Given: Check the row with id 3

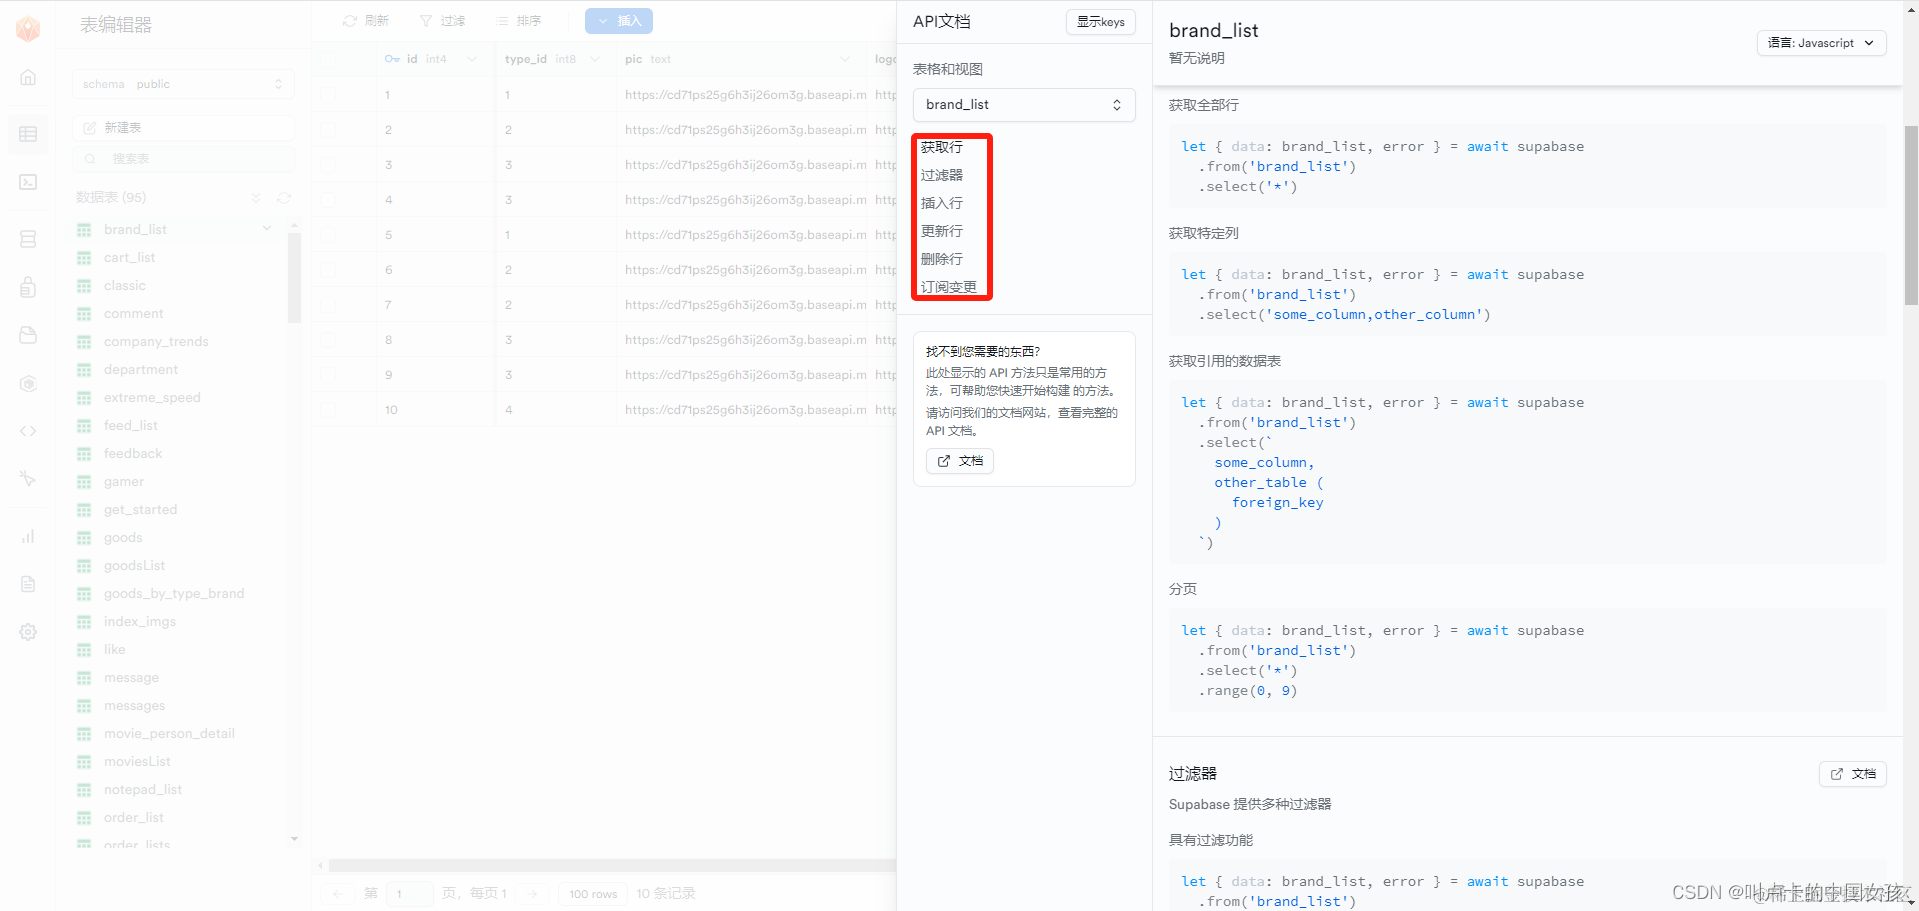Looking at the screenshot, I should click(328, 165).
